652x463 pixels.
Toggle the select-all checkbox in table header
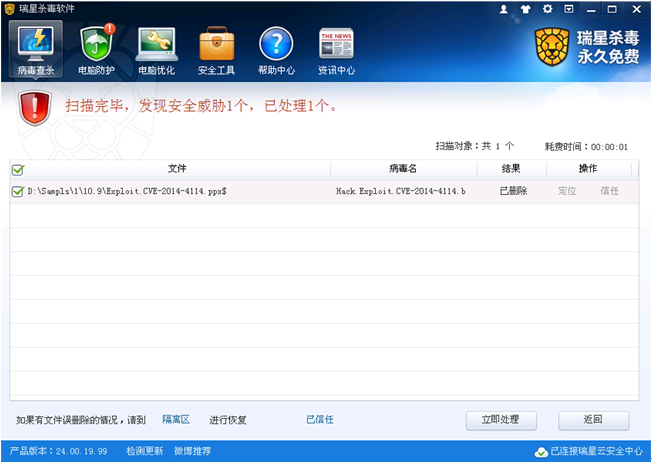(x=18, y=170)
